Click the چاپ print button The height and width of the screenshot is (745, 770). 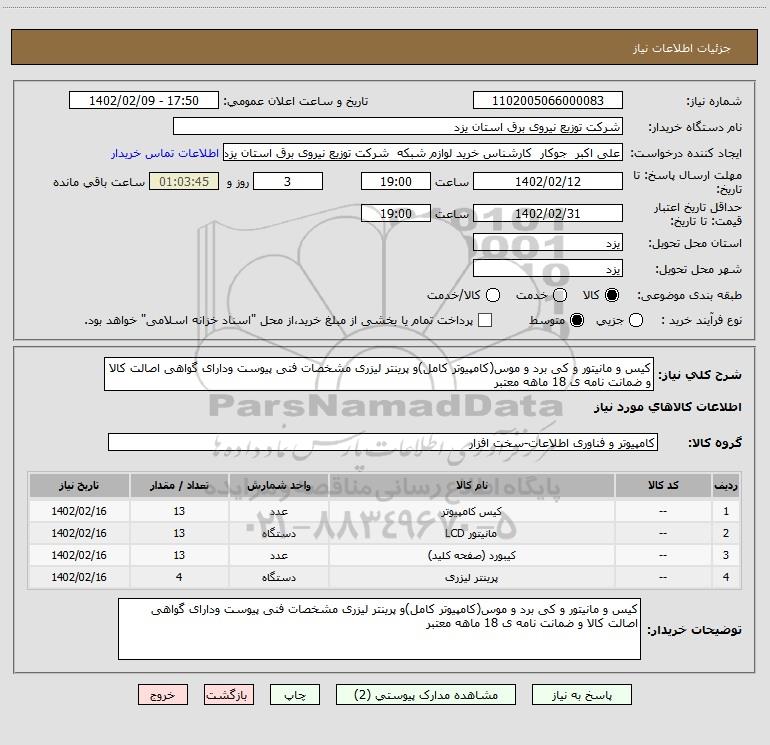click(x=295, y=695)
